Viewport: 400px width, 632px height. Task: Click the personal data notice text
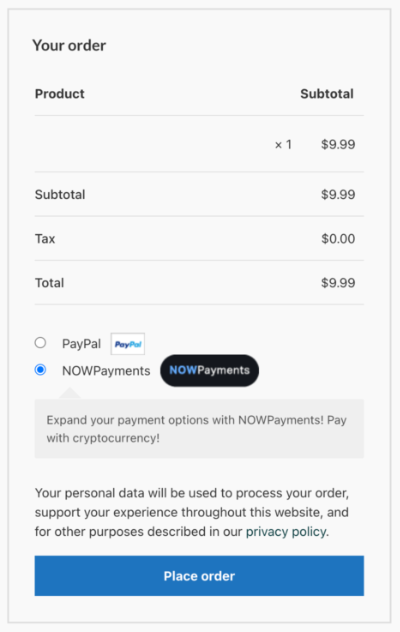click(192, 512)
